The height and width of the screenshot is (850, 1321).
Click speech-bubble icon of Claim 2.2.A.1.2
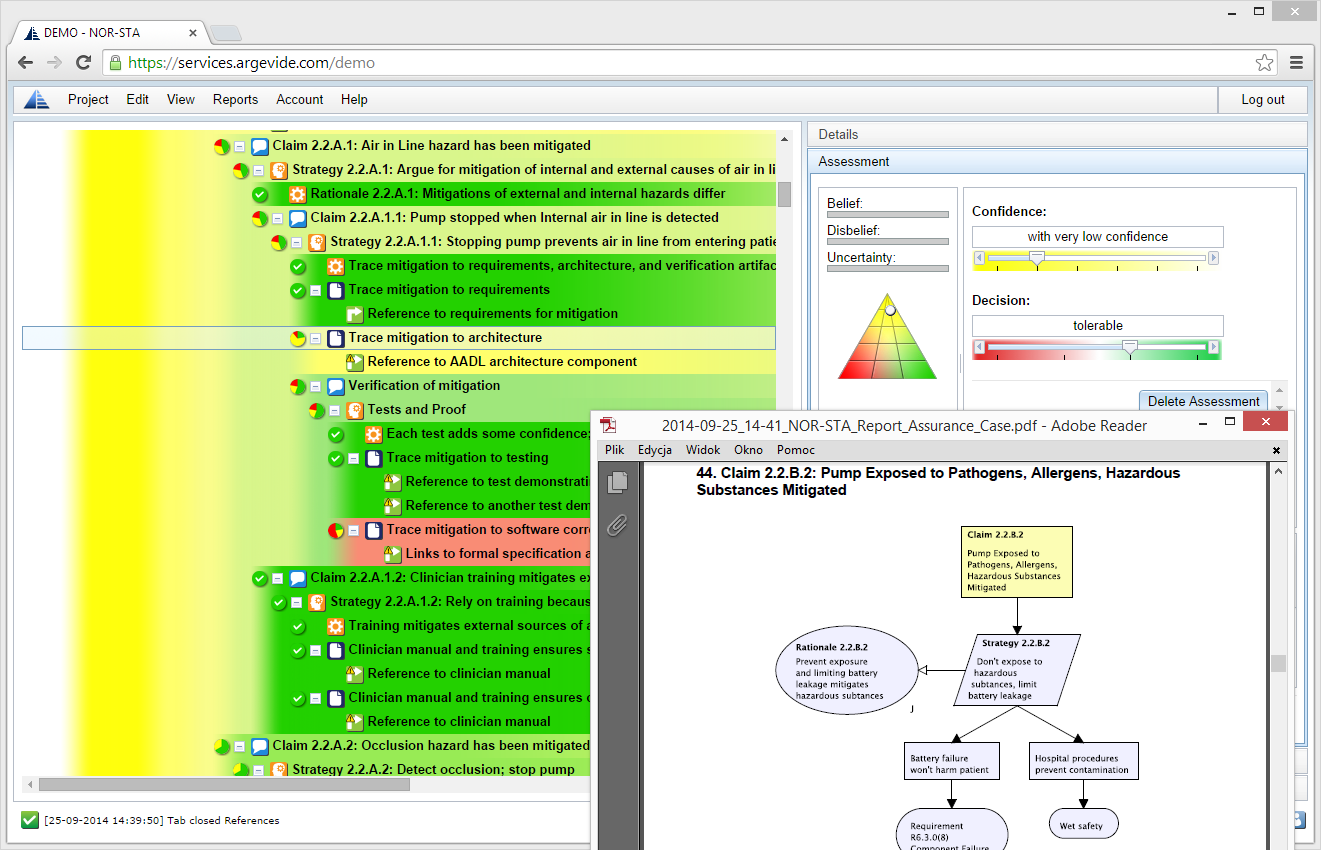(x=298, y=578)
